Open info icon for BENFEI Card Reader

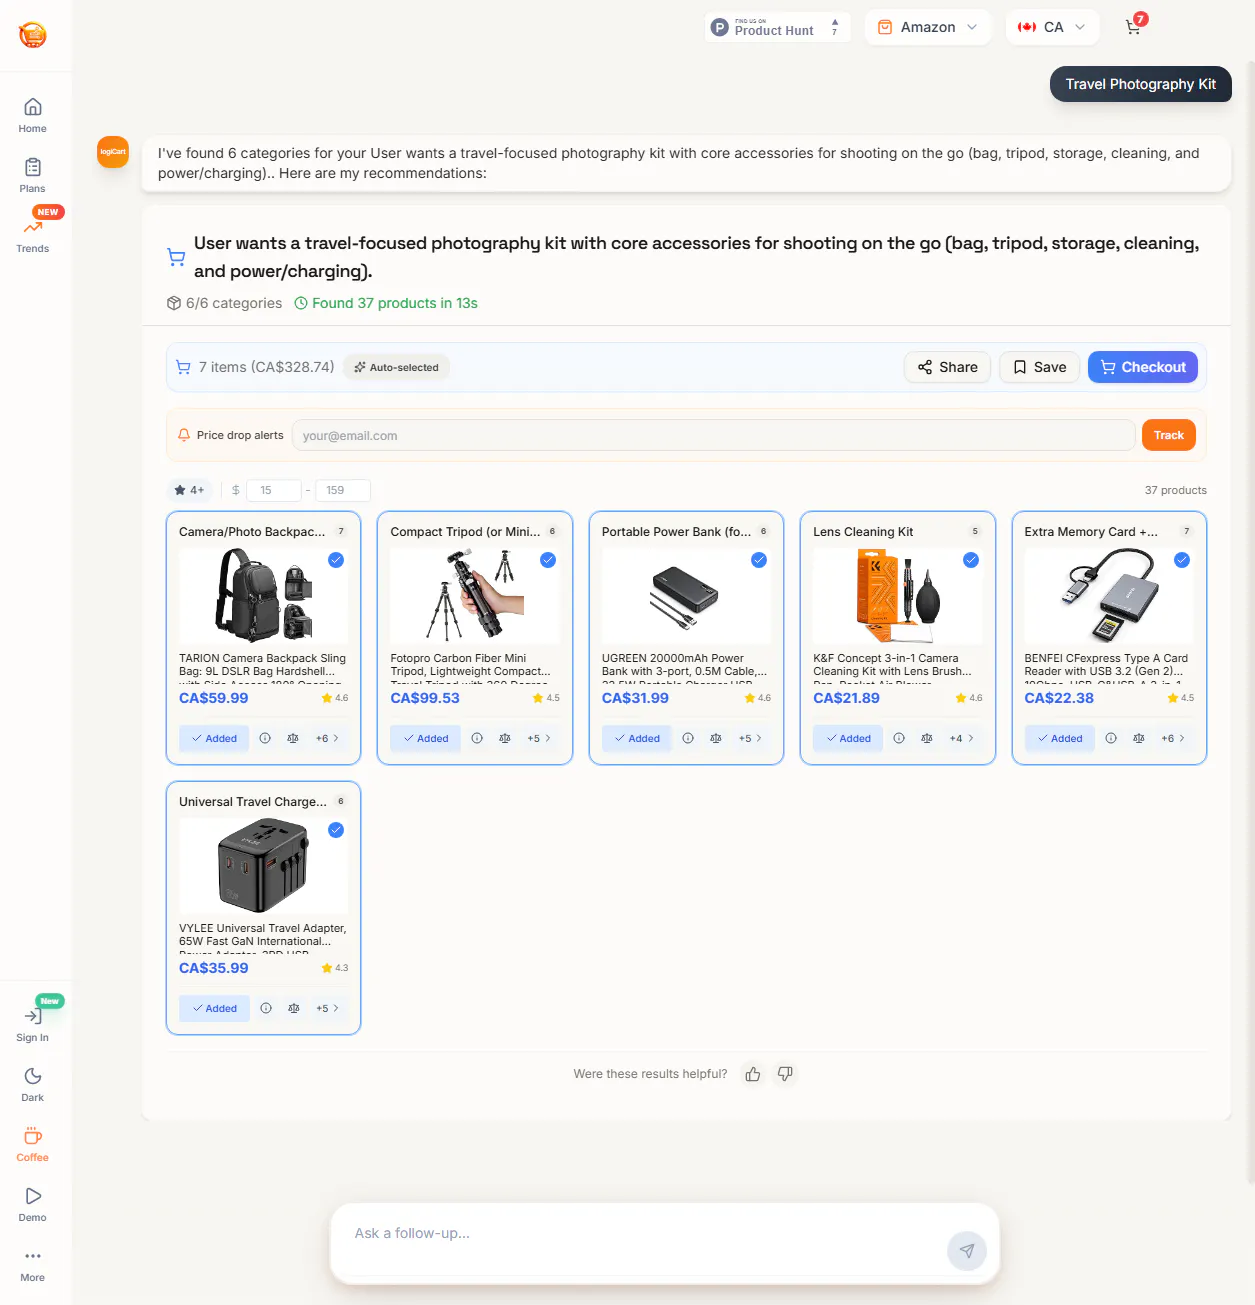[x=1111, y=738]
